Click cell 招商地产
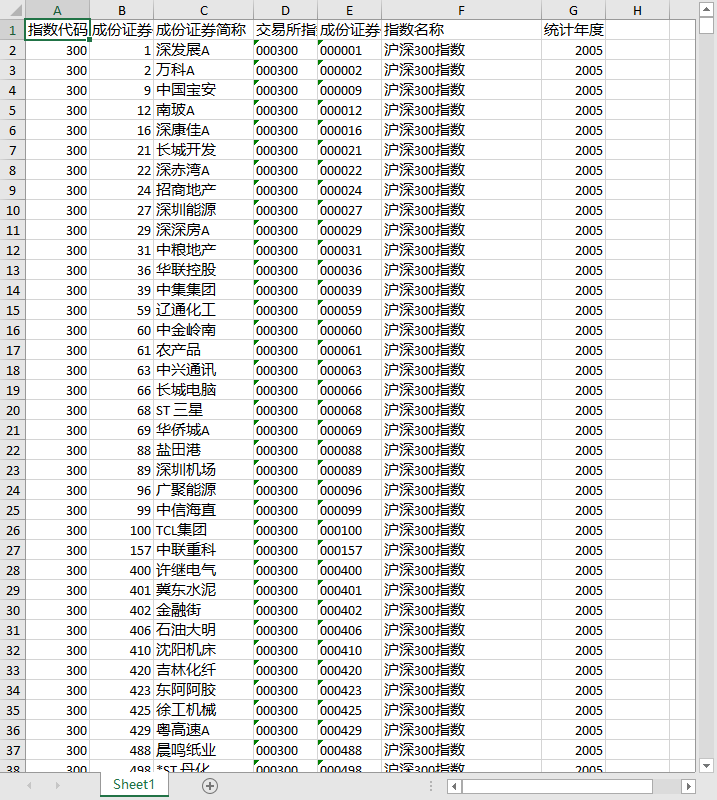Image resolution: width=717 pixels, height=800 pixels. pyautogui.click(x=203, y=190)
